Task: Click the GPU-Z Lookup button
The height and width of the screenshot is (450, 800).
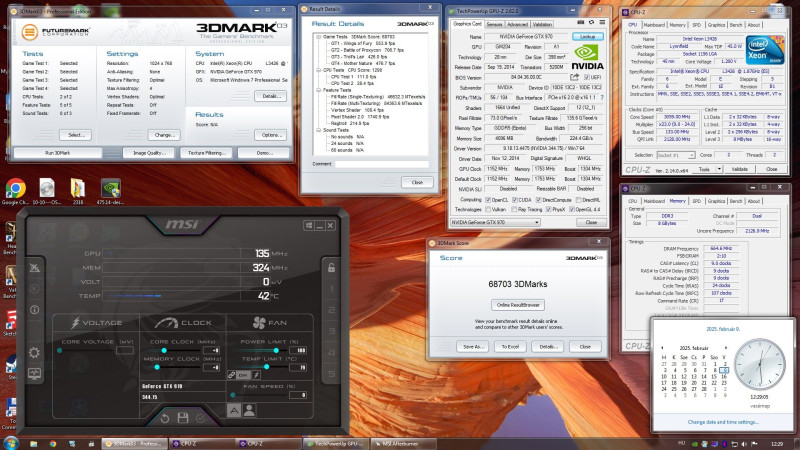Action: tap(588, 37)
